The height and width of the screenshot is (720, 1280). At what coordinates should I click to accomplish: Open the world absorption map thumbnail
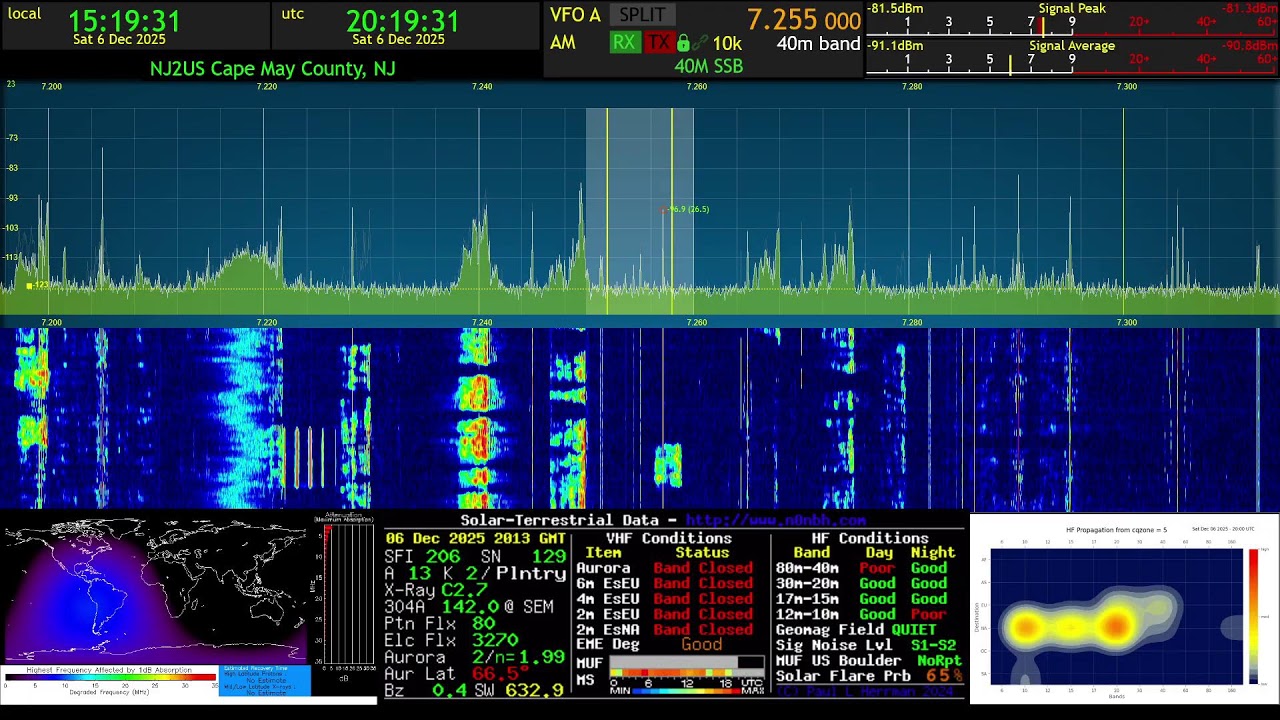pyautogui.click(x=156, y=590)
